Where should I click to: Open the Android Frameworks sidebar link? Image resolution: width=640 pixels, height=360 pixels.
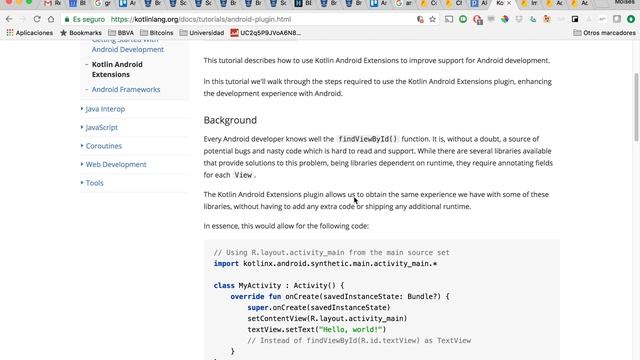(126, 89)
